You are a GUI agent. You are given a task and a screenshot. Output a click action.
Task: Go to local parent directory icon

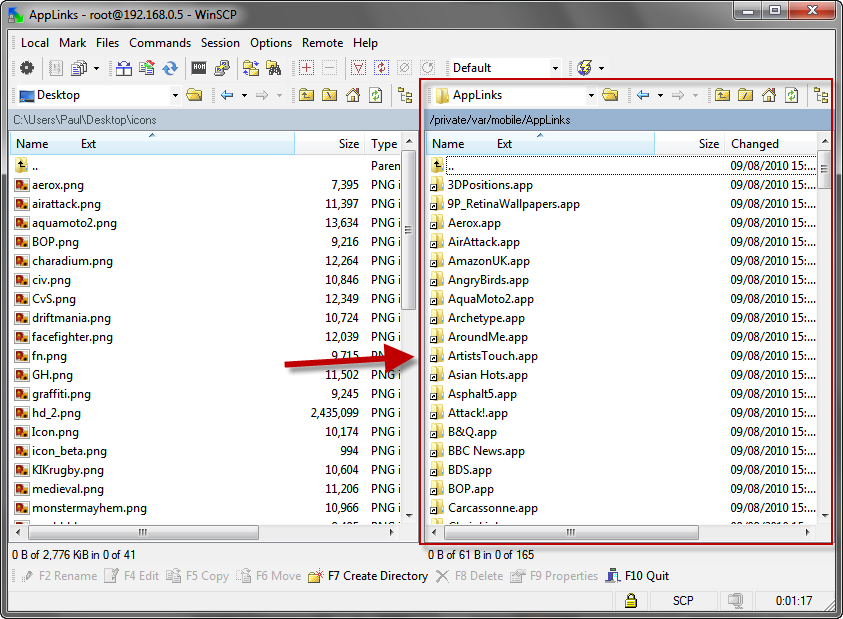(x=306, y=95)
